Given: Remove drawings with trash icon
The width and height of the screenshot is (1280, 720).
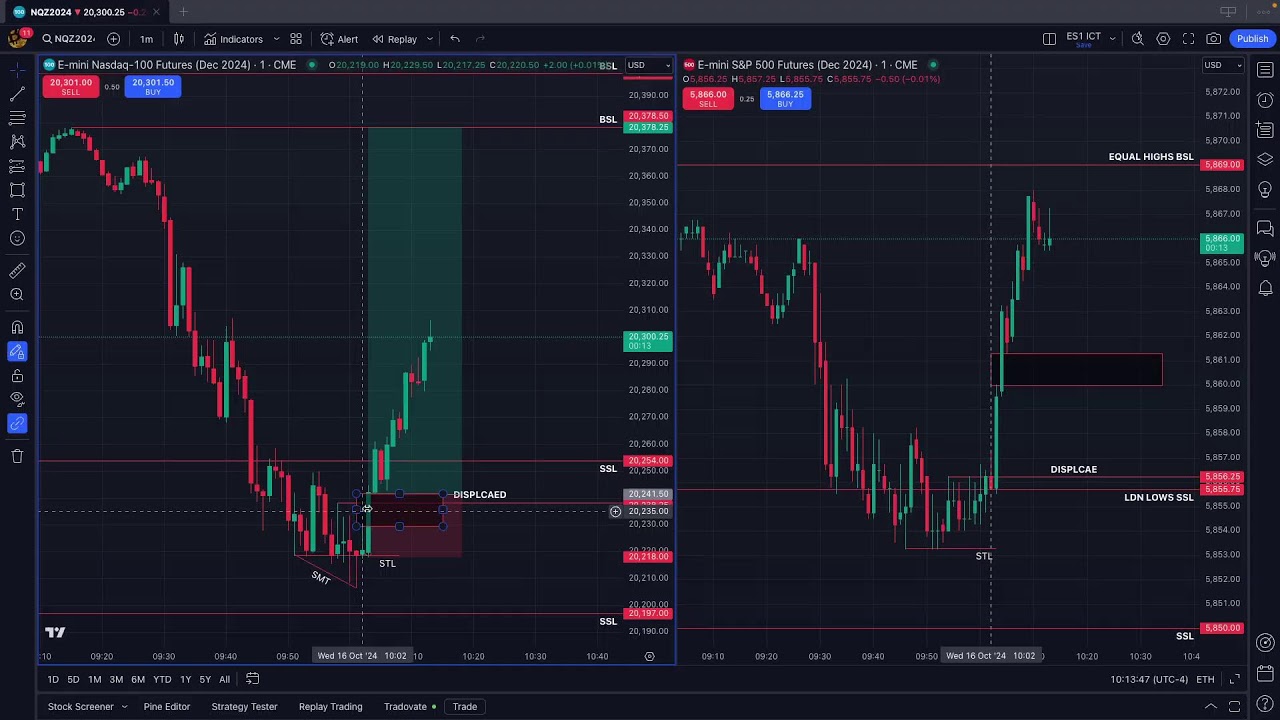Looking at the screenshot, I should [x=17, y=456].
